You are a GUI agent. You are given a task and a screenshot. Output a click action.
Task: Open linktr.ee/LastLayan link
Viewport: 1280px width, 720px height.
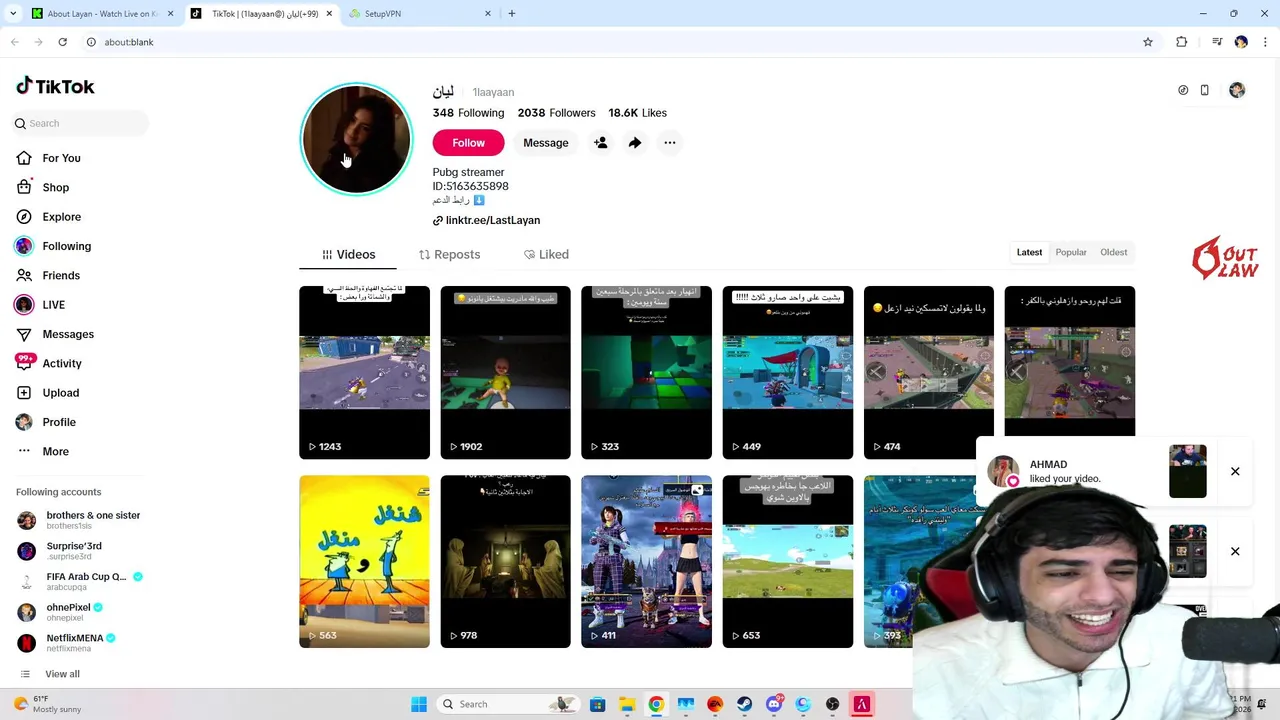pyautogui.click(x=486, y=220)
